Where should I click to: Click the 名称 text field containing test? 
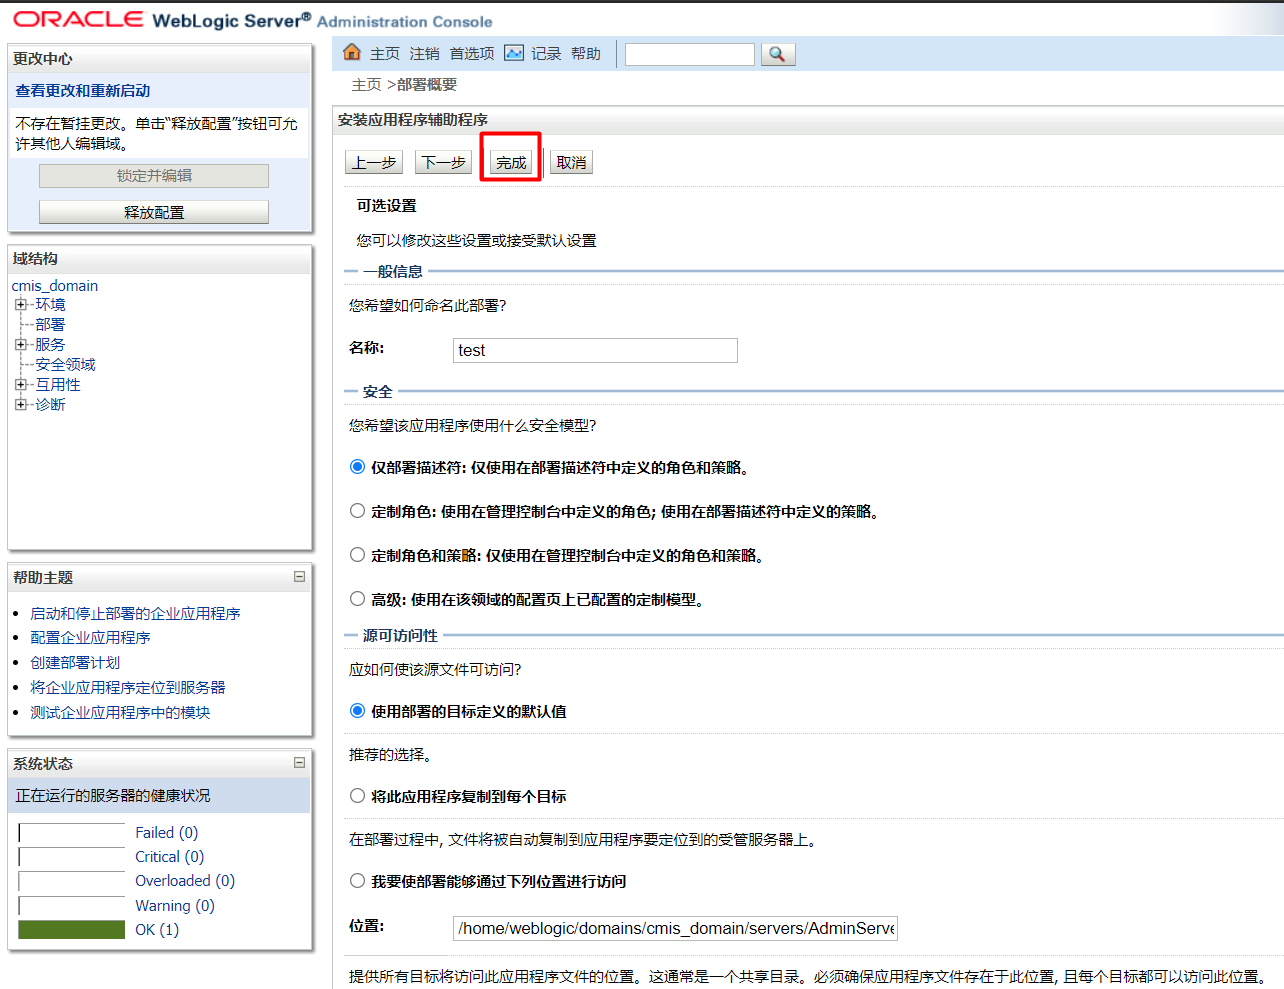pyautogui.click(x=595, y=350)
